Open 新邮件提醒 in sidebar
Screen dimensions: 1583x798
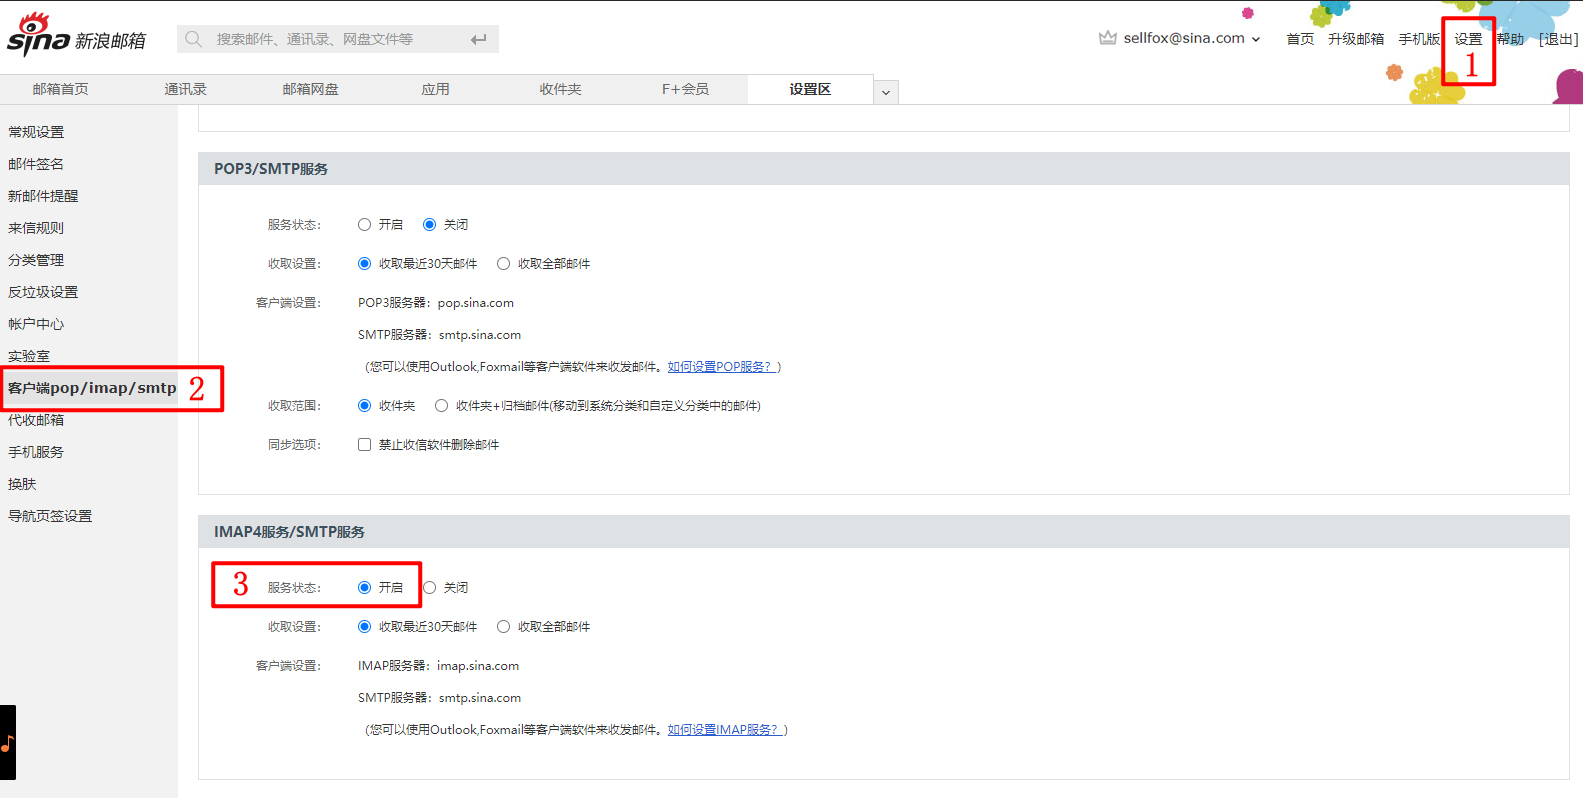pos(43,196)
